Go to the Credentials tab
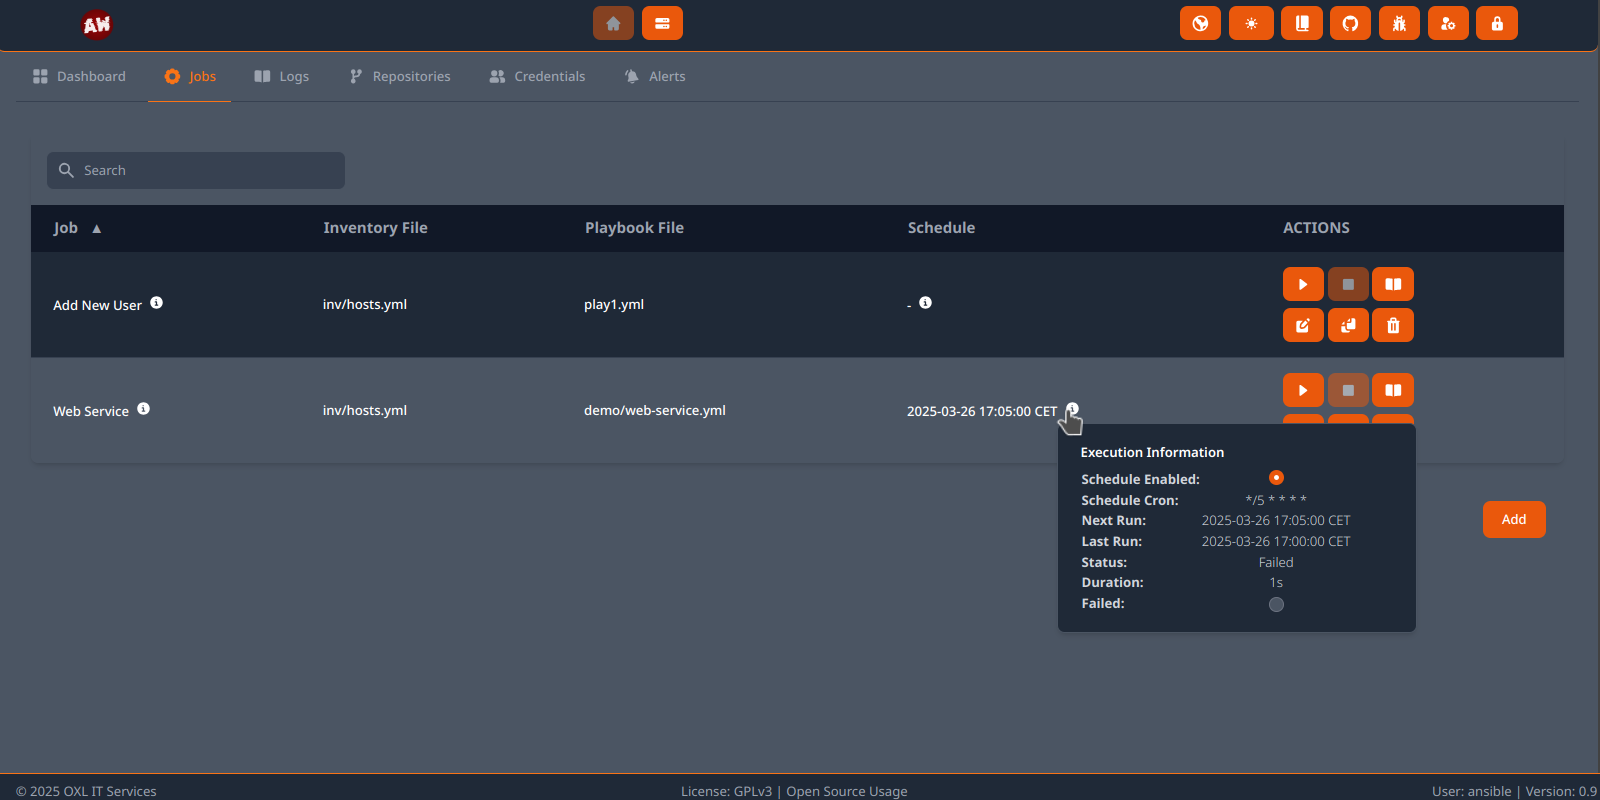This screenshot has height=800, width=1600. point(537,77)
